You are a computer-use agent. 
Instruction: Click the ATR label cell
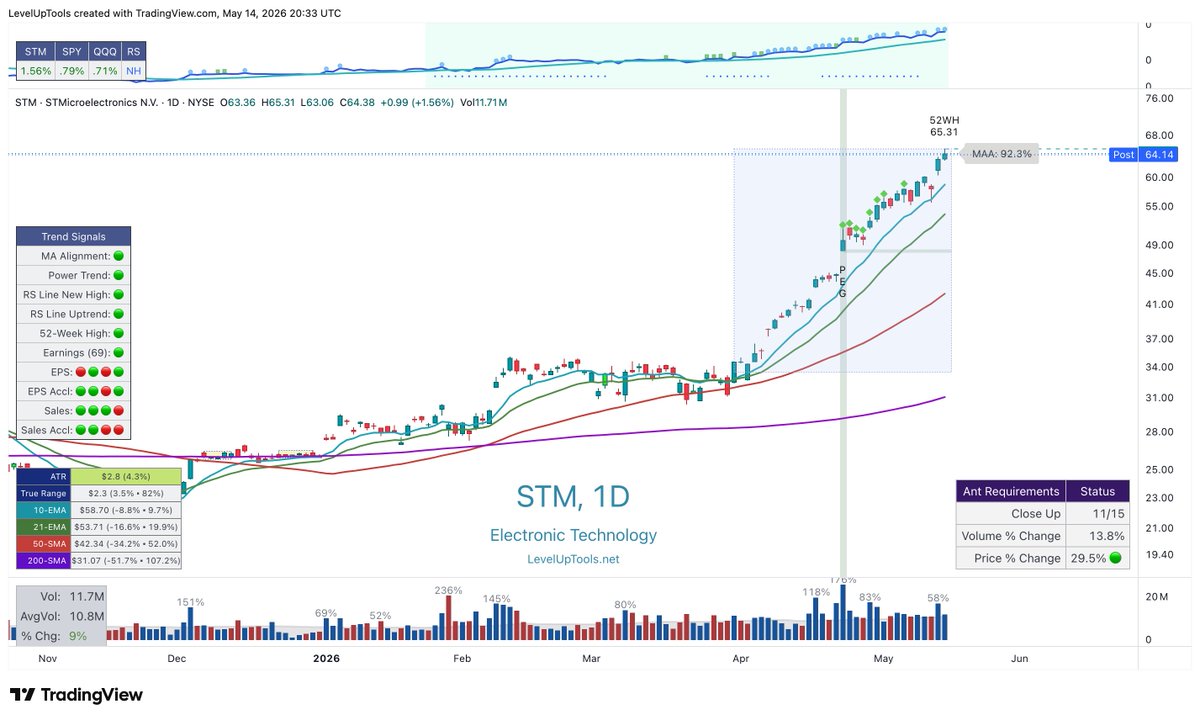click(42, 475)
